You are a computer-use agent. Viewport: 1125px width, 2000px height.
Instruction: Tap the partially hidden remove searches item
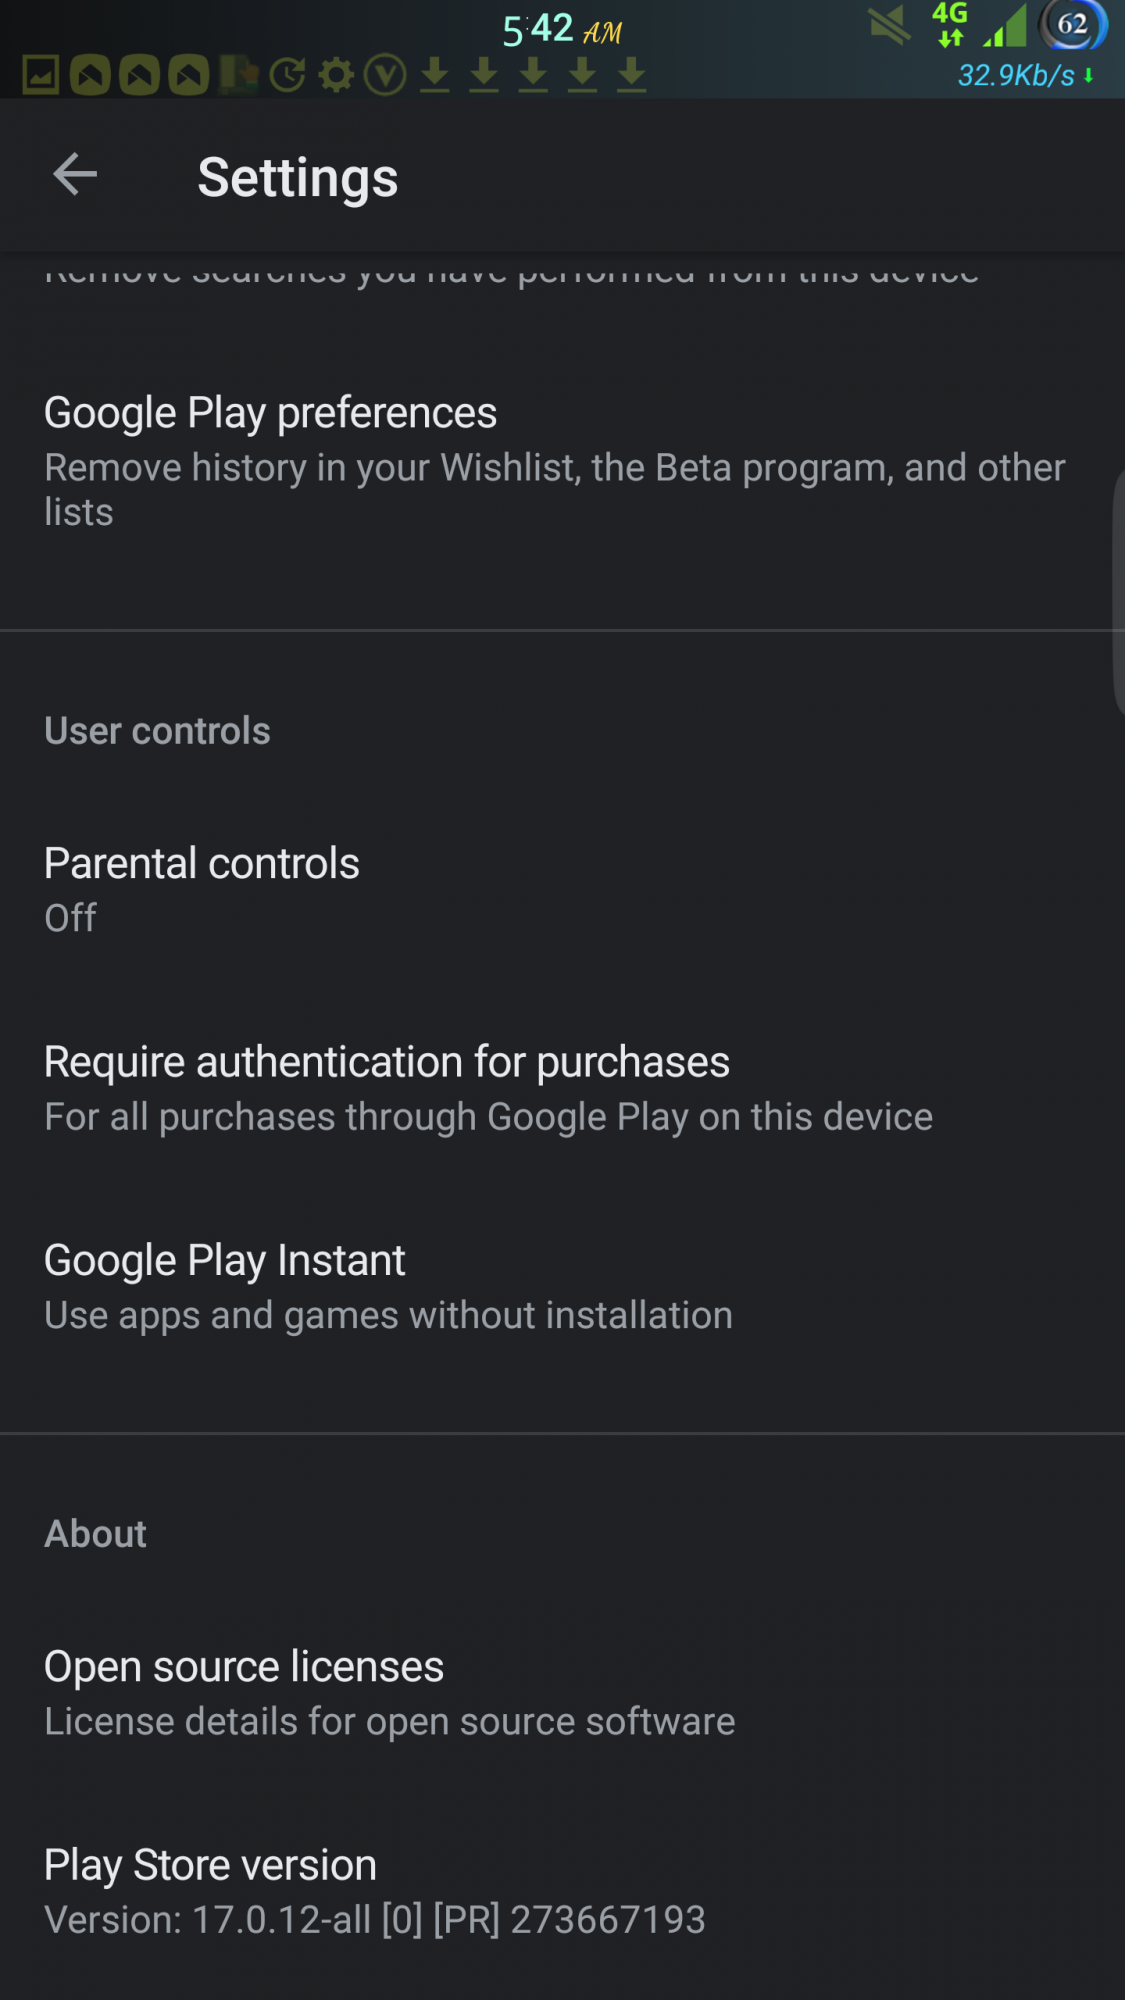[511, 274]
